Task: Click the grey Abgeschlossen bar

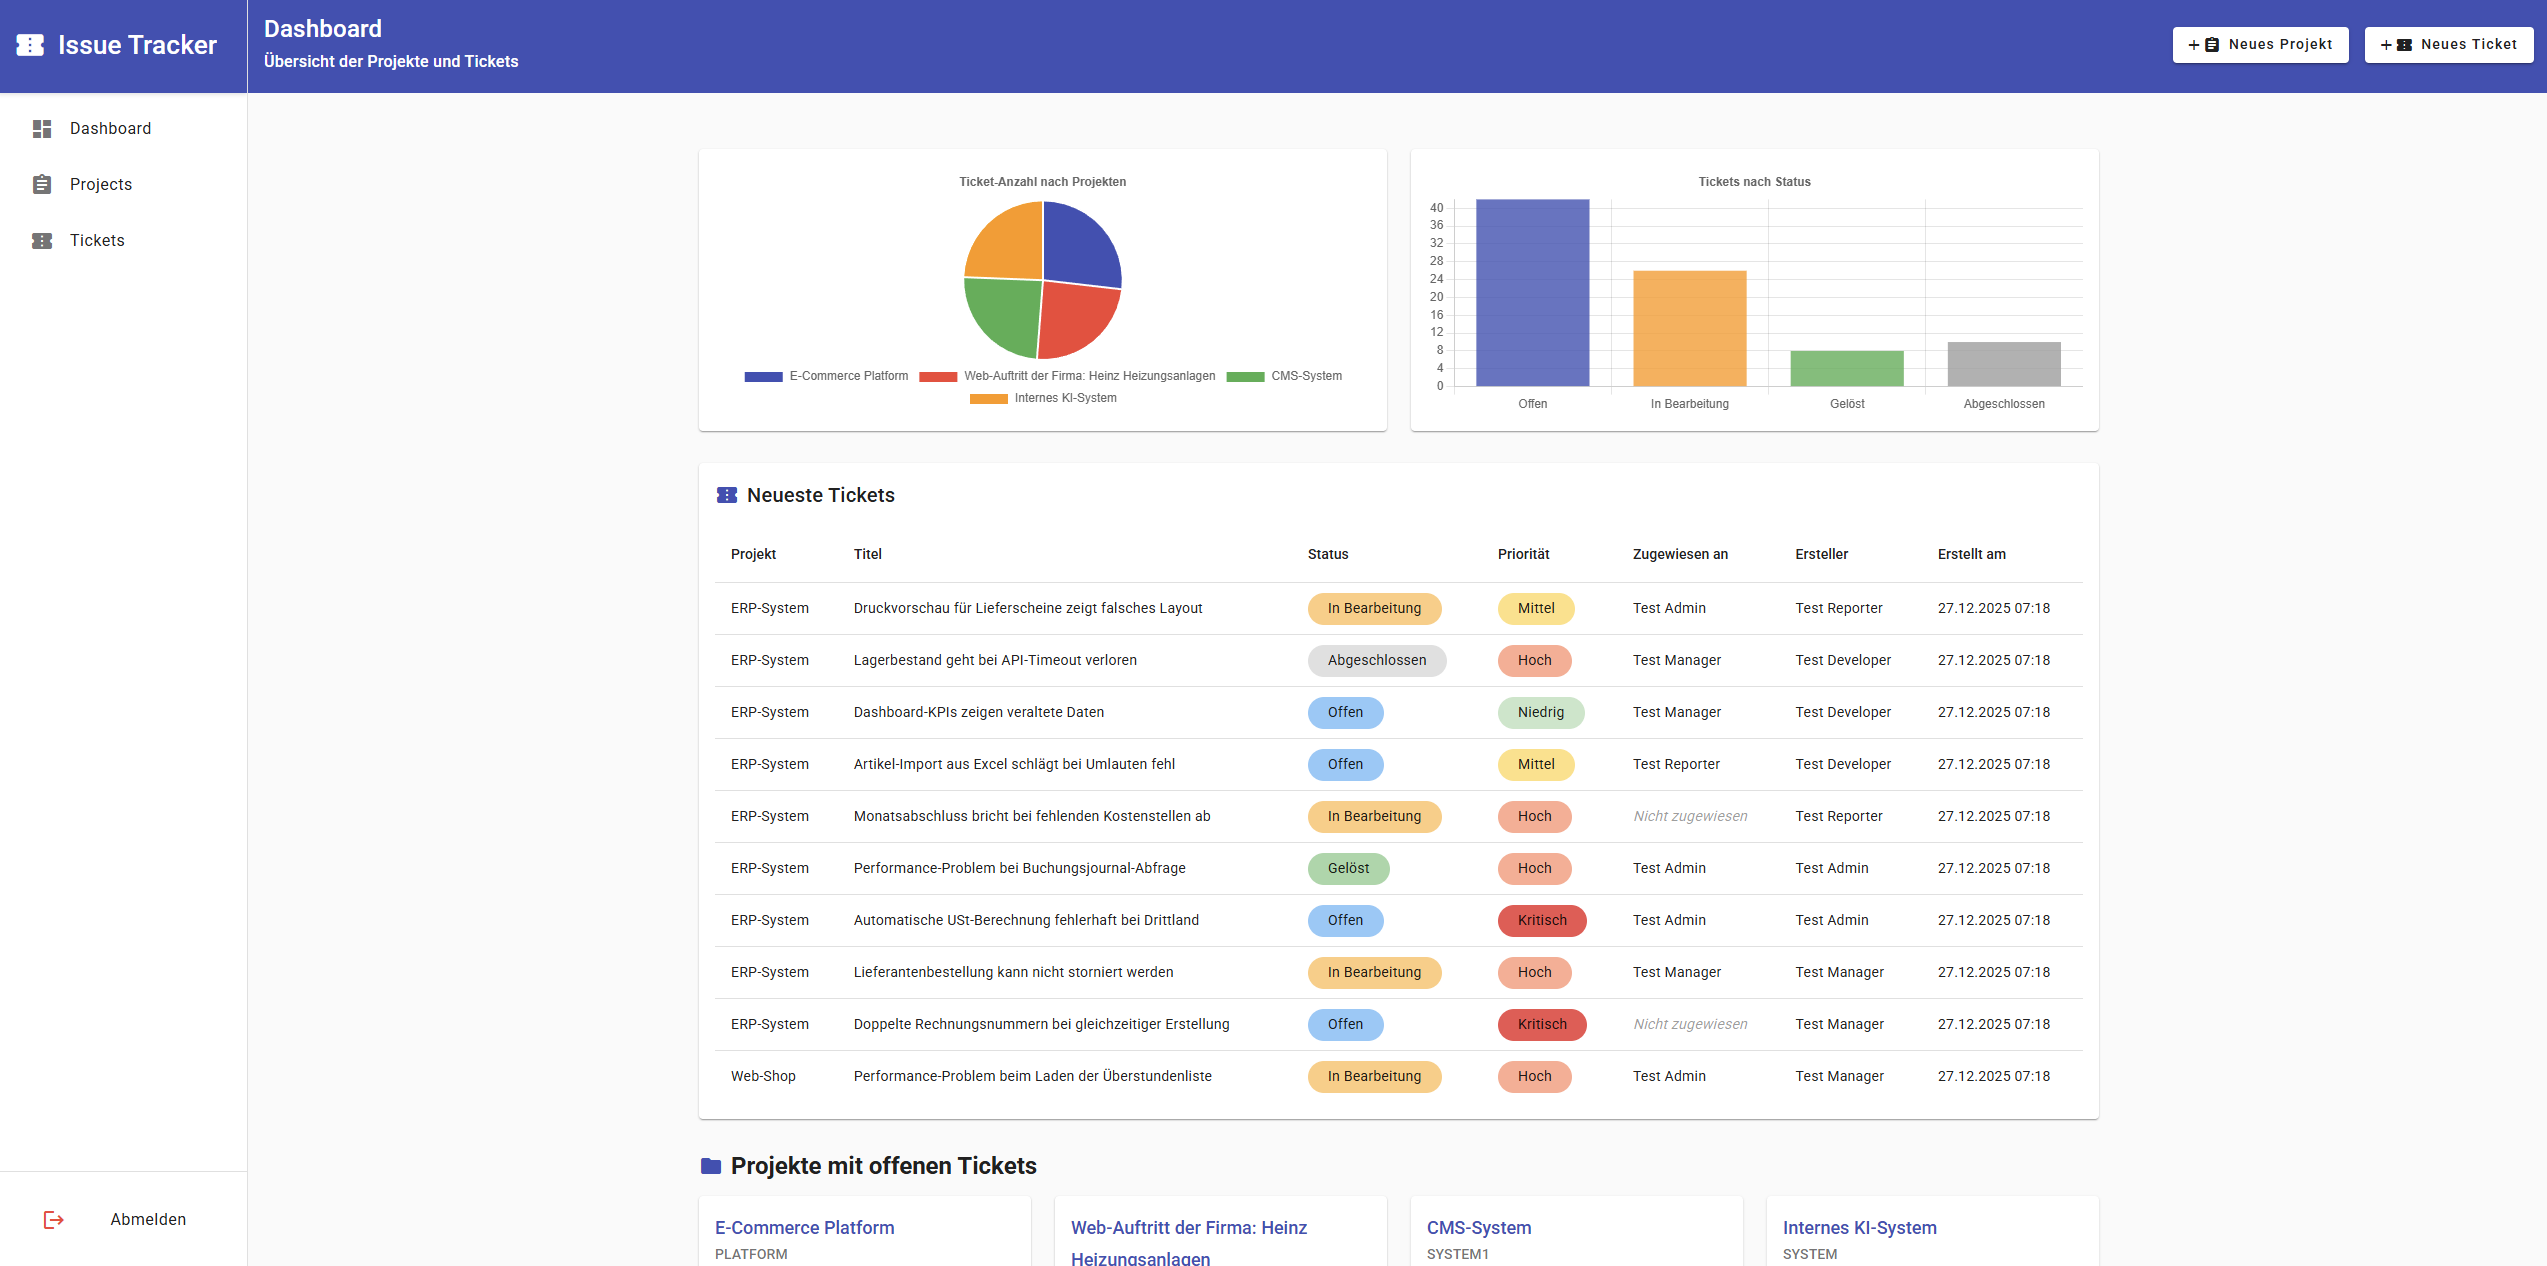Action: pyautogui.click(x=2004, y=365)
